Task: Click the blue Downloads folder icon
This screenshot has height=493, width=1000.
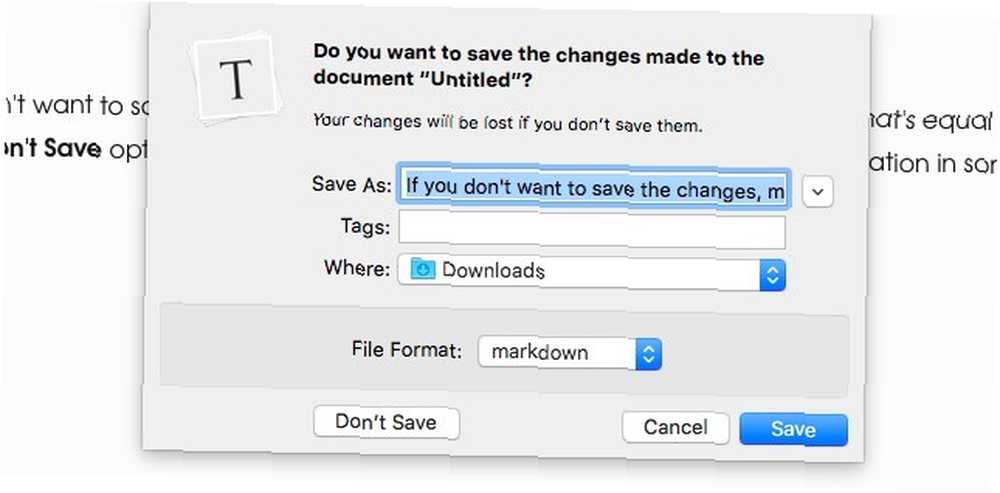Action: coord(422,270)
